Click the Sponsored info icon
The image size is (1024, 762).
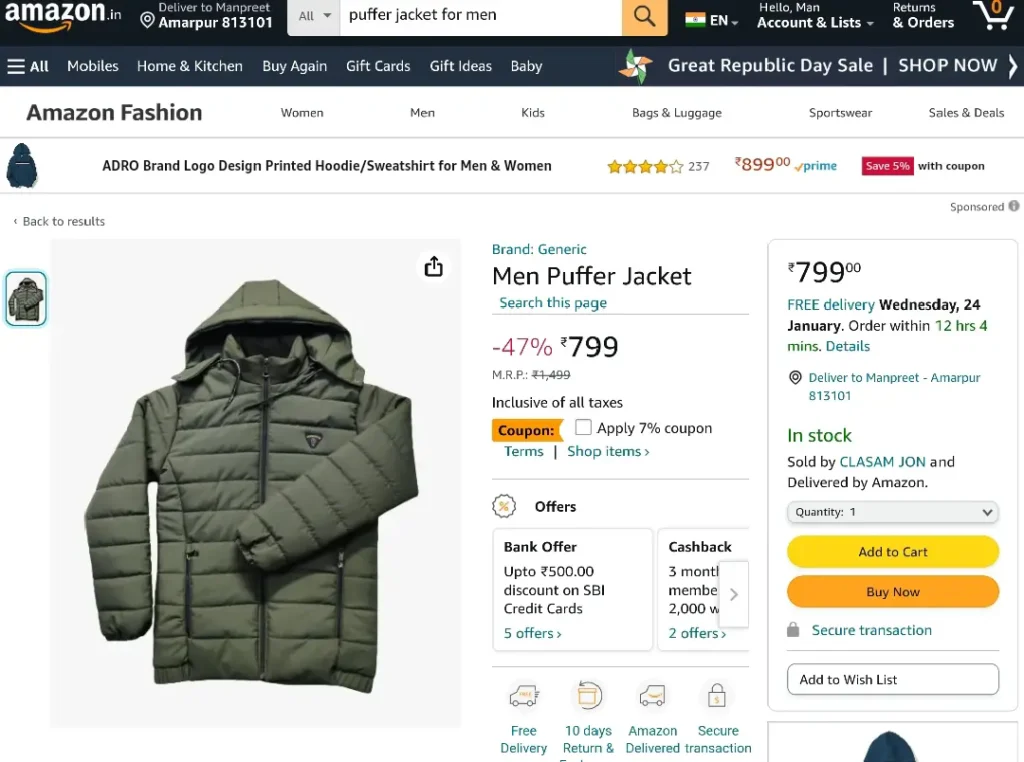1013,206
